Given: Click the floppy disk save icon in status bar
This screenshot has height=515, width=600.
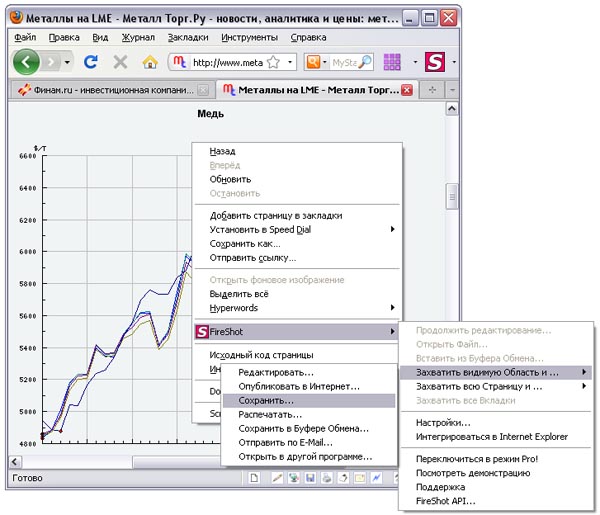Looking at the screenshot, I should (x=310, y=478).
